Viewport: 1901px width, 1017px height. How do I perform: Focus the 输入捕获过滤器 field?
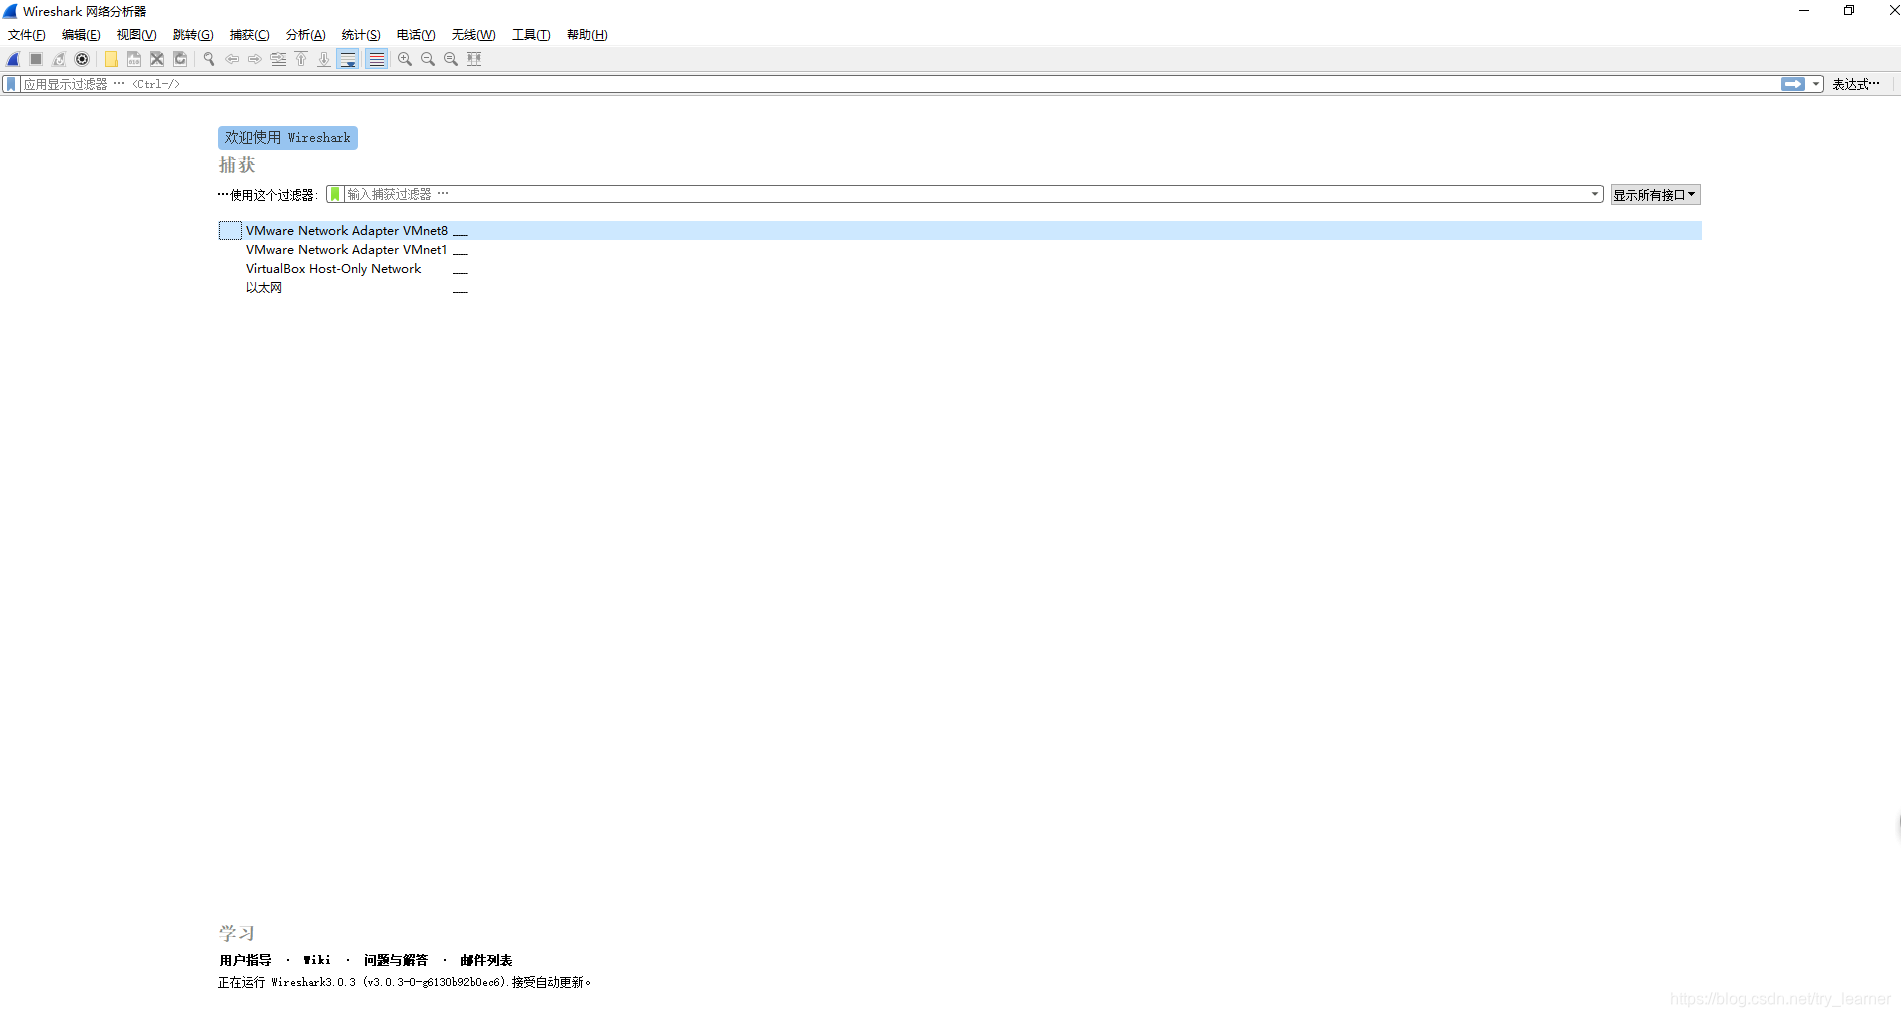(966, 194)
